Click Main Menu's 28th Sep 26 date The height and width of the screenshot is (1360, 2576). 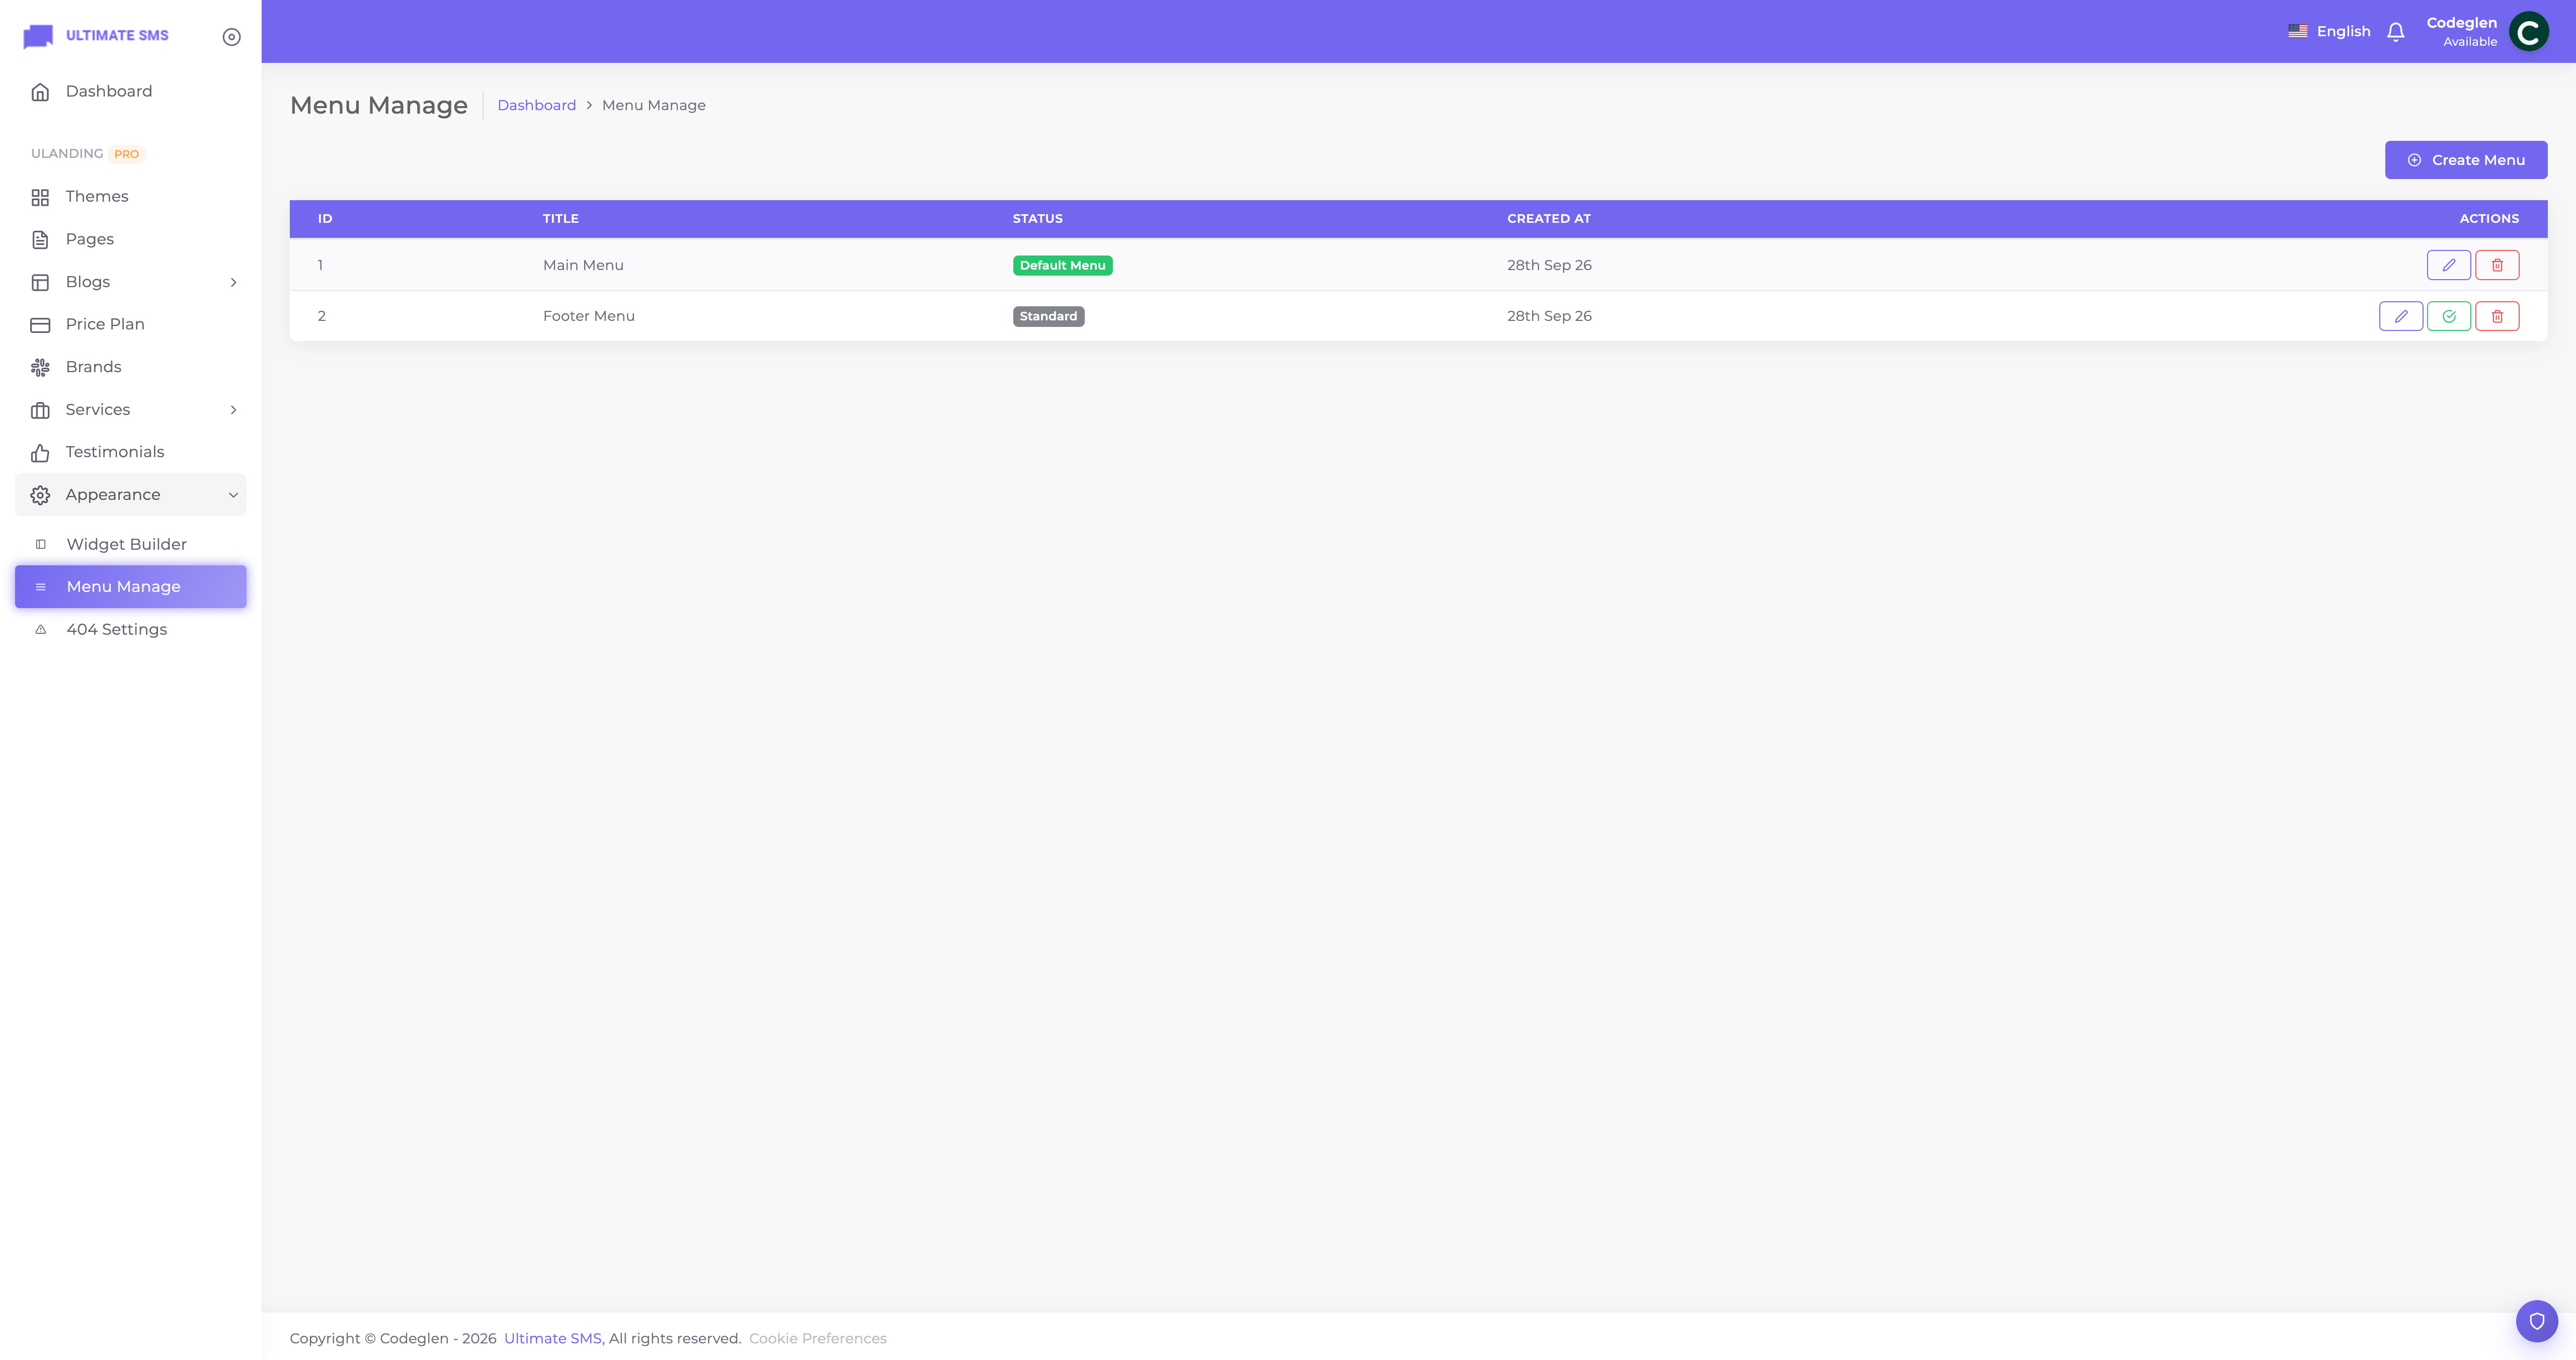coord(1549,265)
